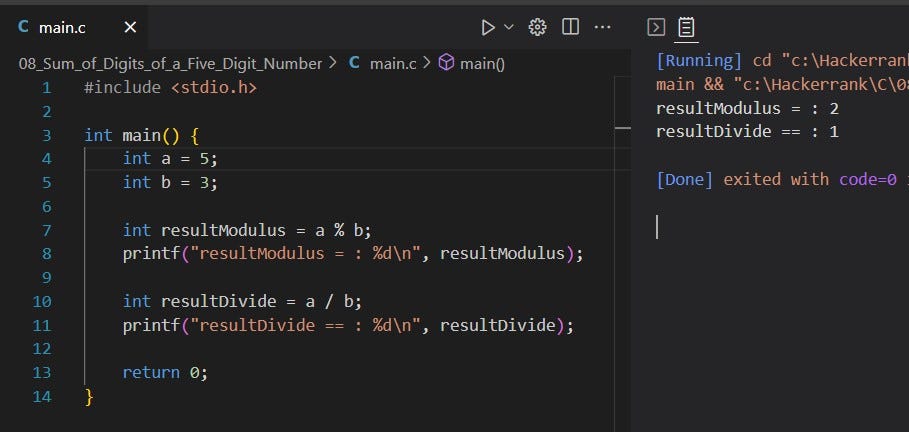
Task: Open the settings gear icon in editor toolbar
Action: tap(537, 27)
